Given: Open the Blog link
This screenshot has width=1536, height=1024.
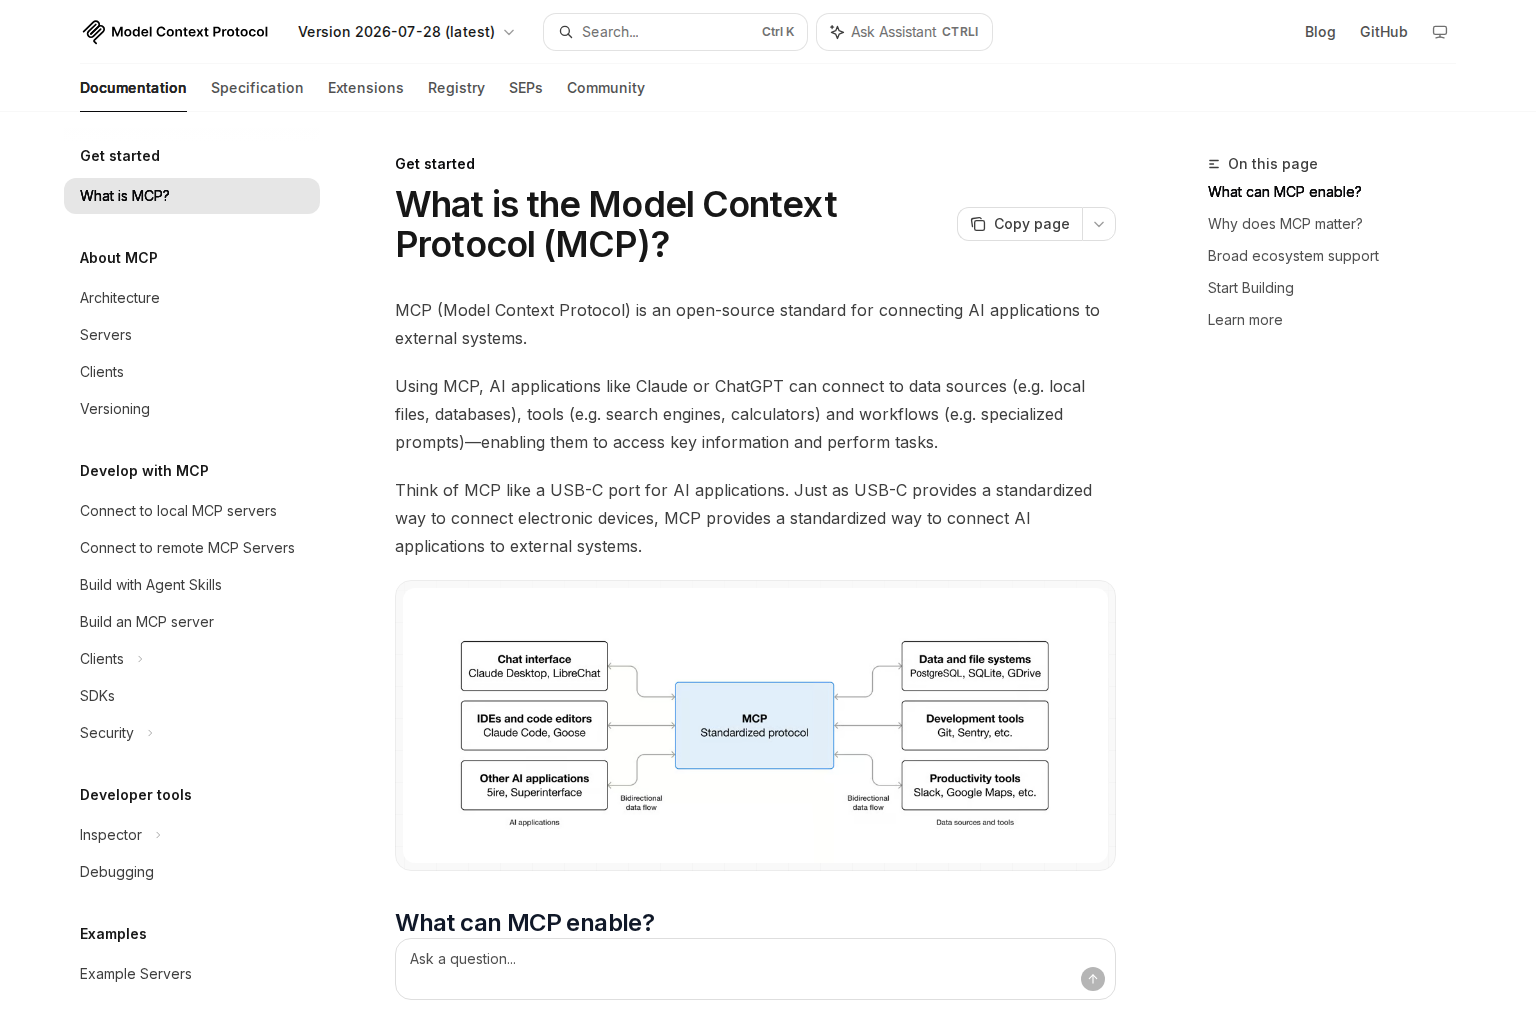Looking at the screenshot, I should (1320, 32).
